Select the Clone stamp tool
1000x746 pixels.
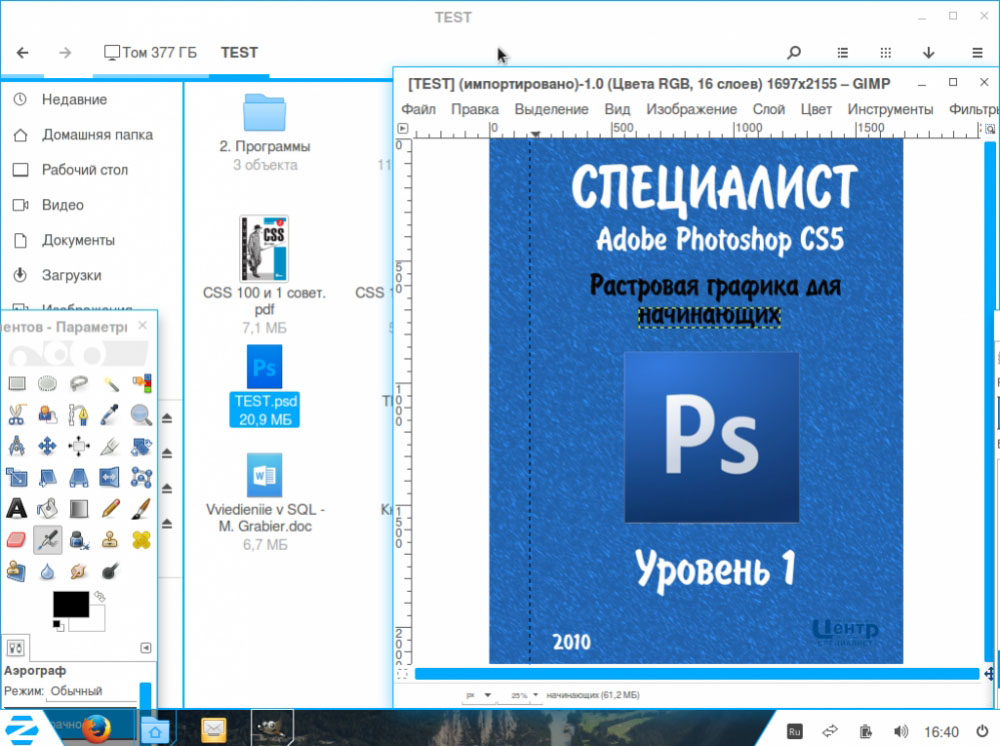point(110,540)
